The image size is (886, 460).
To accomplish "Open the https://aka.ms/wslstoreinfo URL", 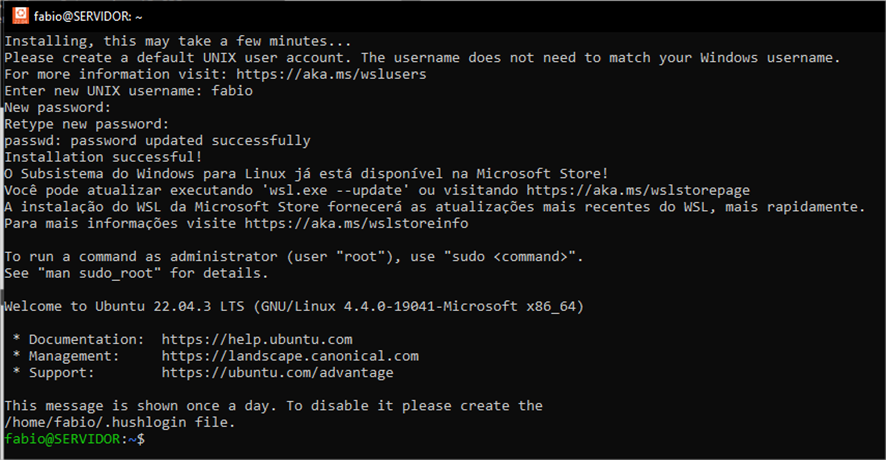I will [x=356, y=223].
